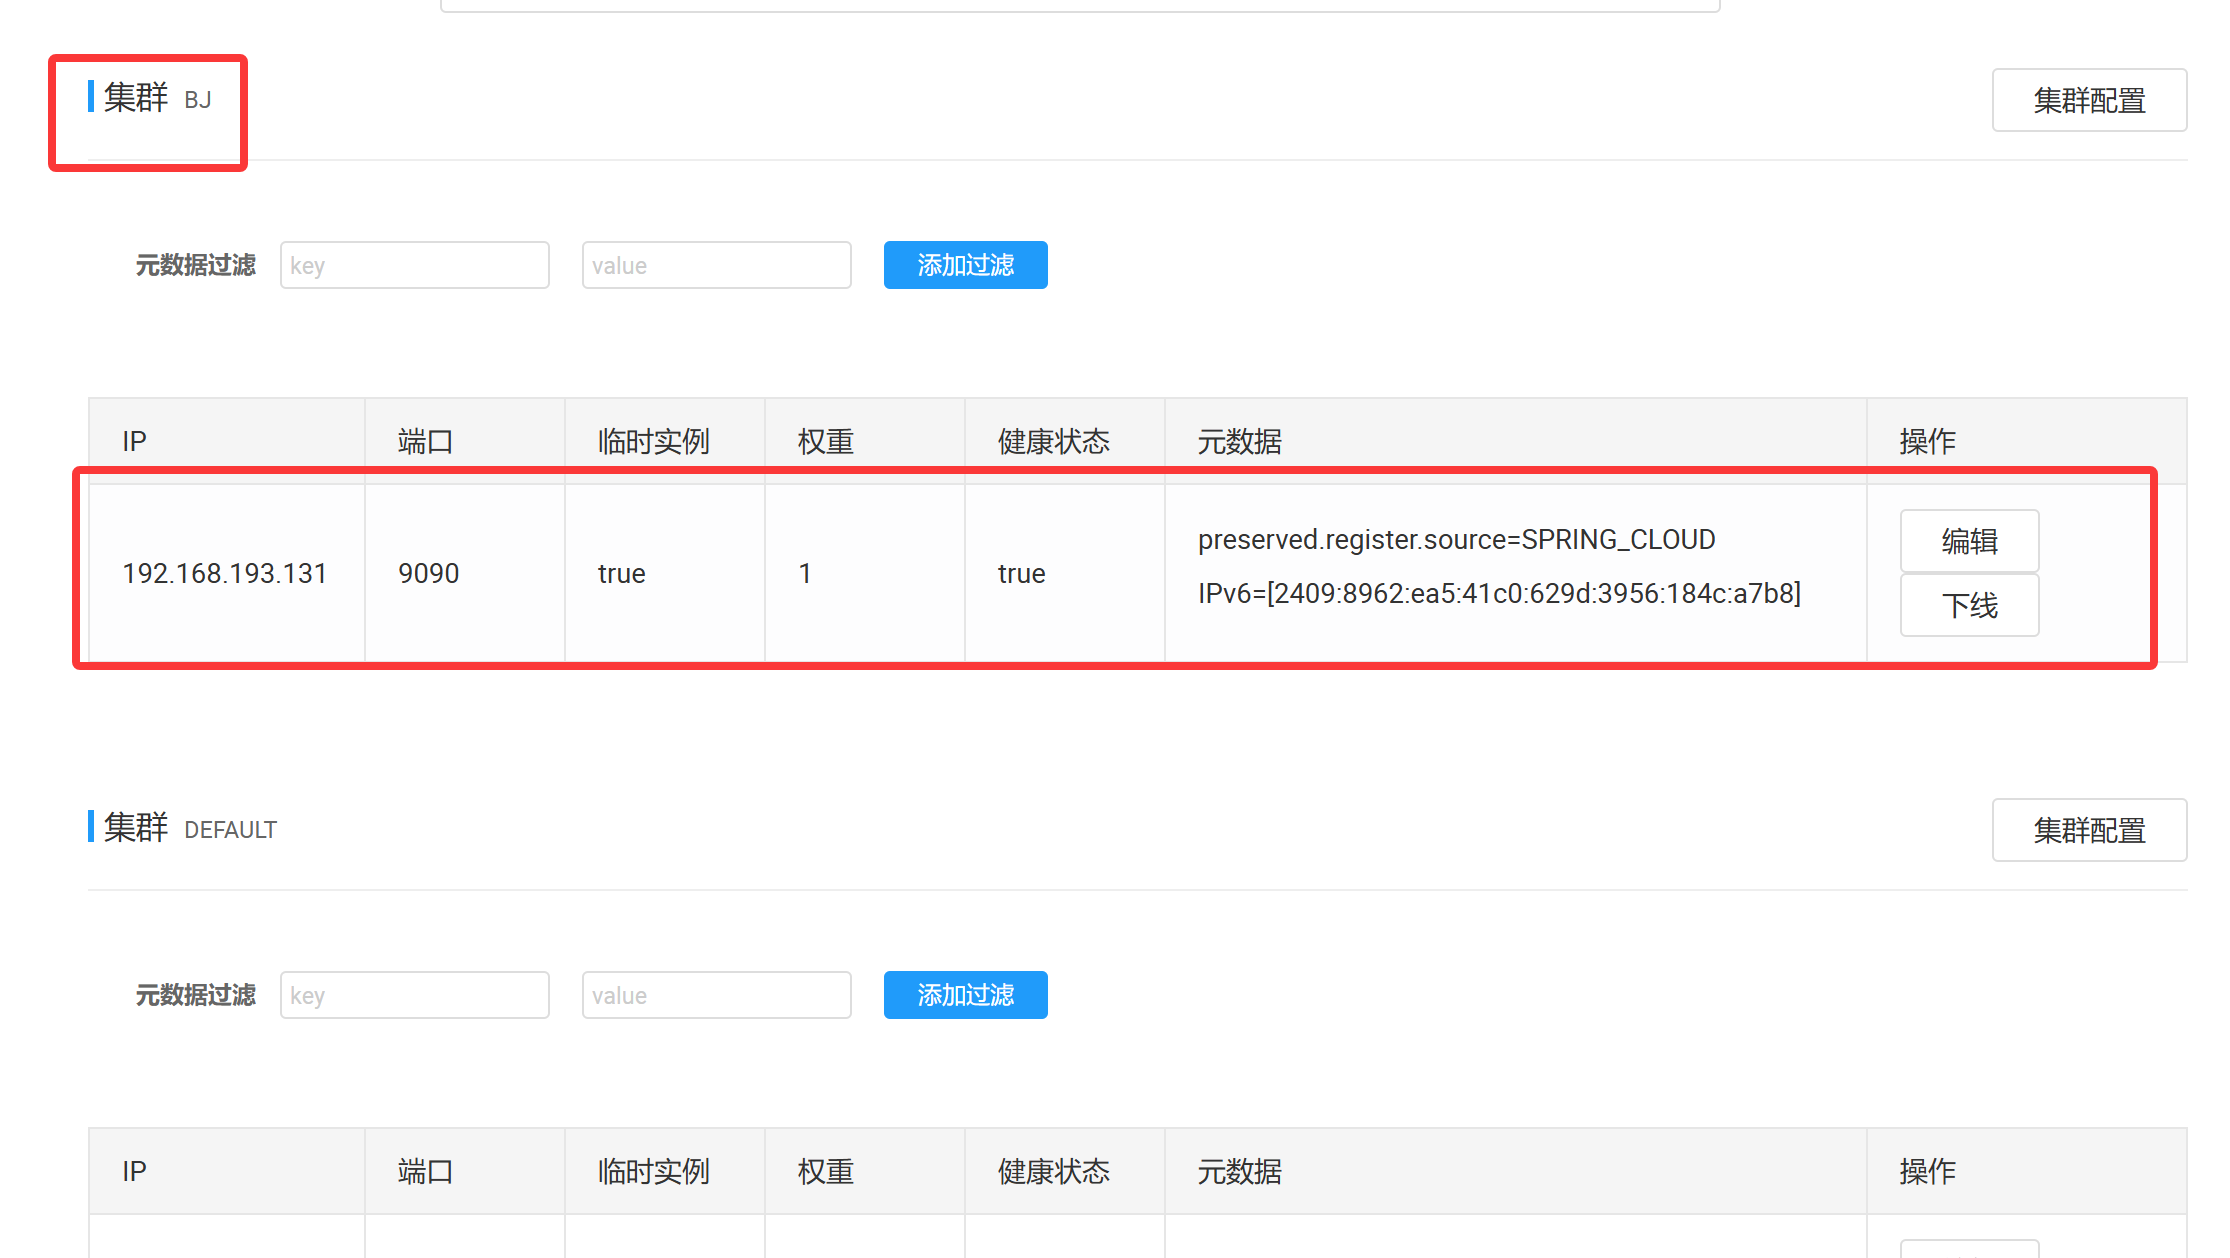Focus the key filter field under BJ cluster
The width and height of the screenshot is (2230, 1258).
pyautogui.click(x=414, y=265)
